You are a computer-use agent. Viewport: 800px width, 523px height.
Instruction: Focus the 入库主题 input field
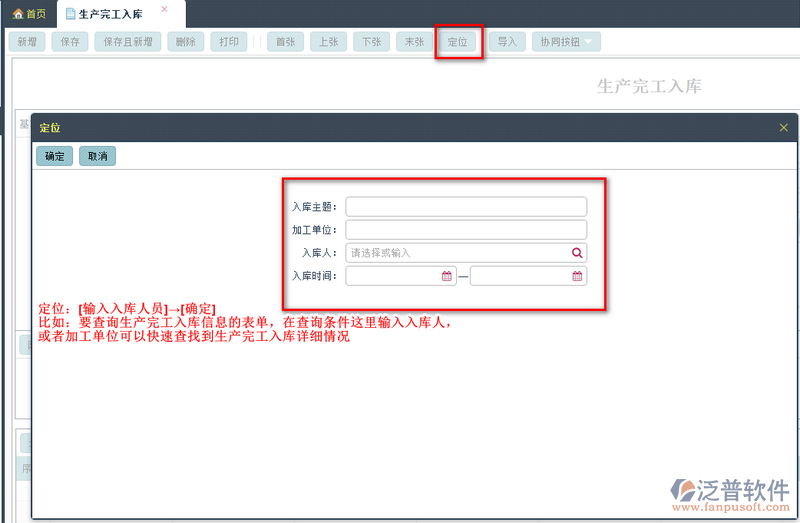(466, 207)
